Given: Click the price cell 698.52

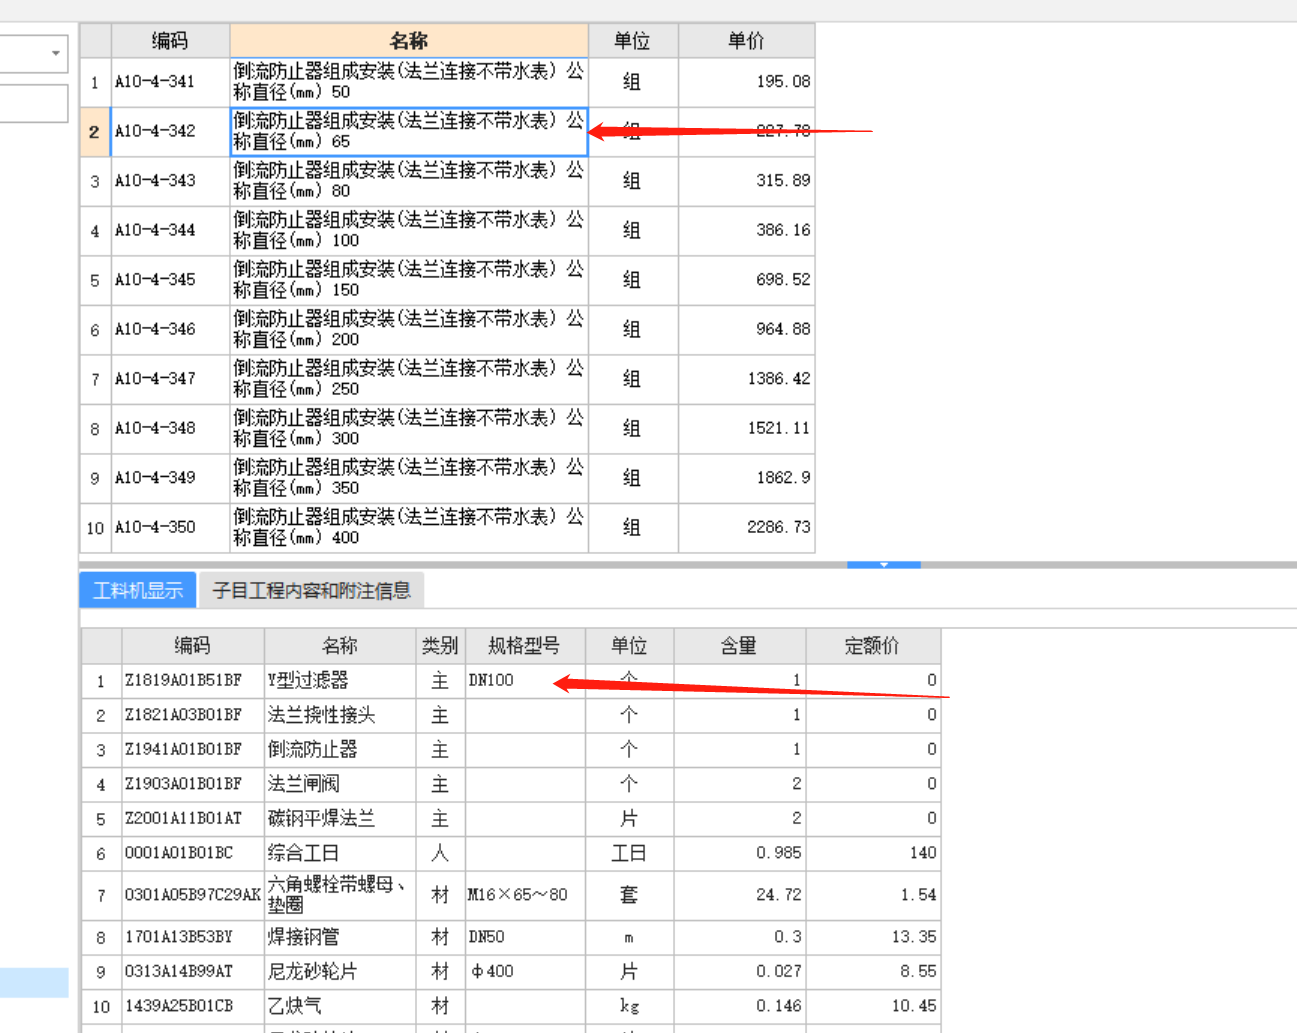Looking at the screenshot, I should click(746, 280).
